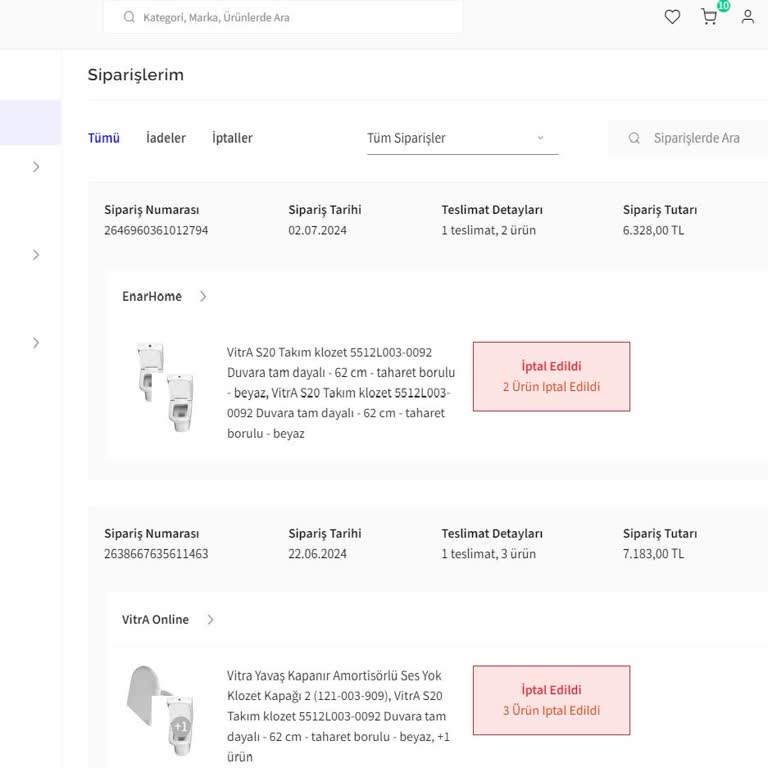
Task: Open the Klozet Kapağı product thumbnail with +1
Action: (x=160, y=711)
